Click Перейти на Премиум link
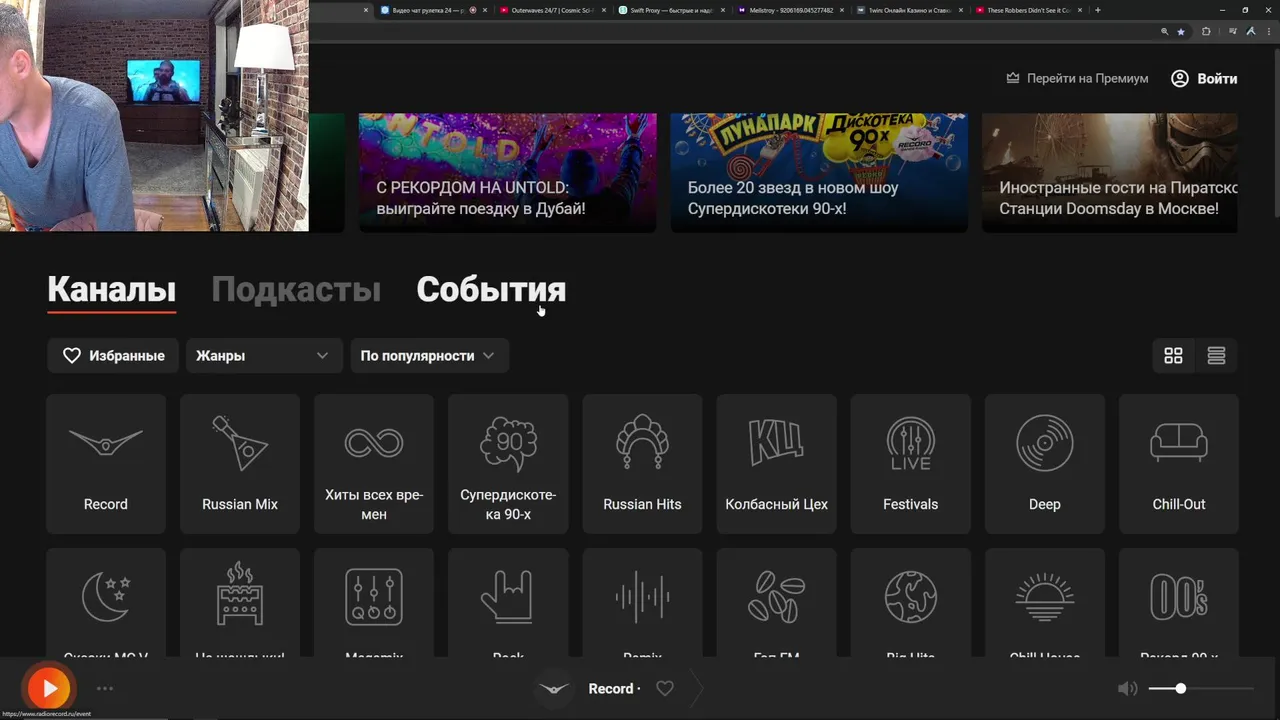The height and width of the screenshot is (720, 1280). click(1077, 78)
